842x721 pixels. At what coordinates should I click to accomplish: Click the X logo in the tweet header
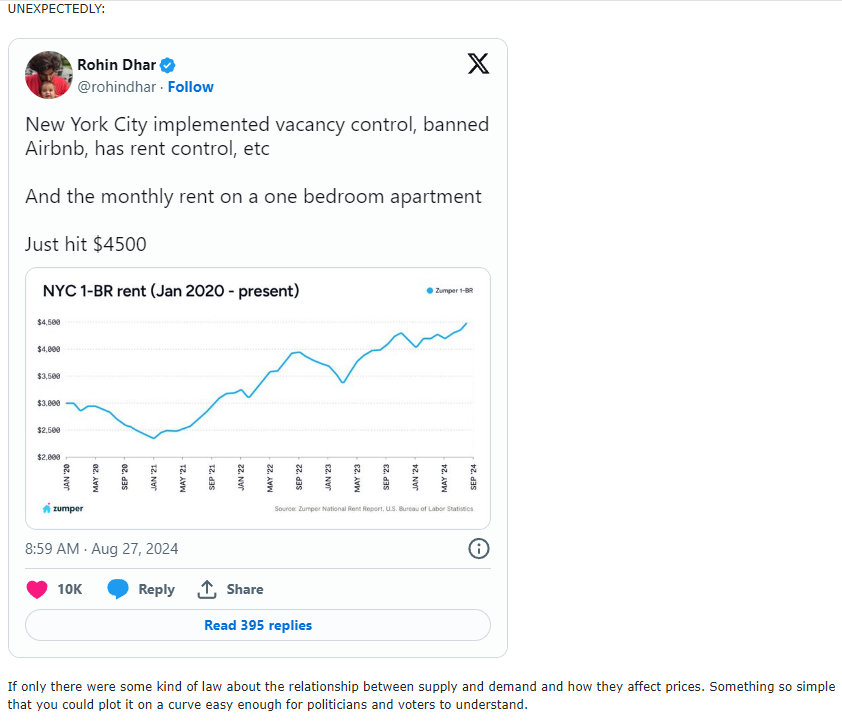[x=479, y=64]
